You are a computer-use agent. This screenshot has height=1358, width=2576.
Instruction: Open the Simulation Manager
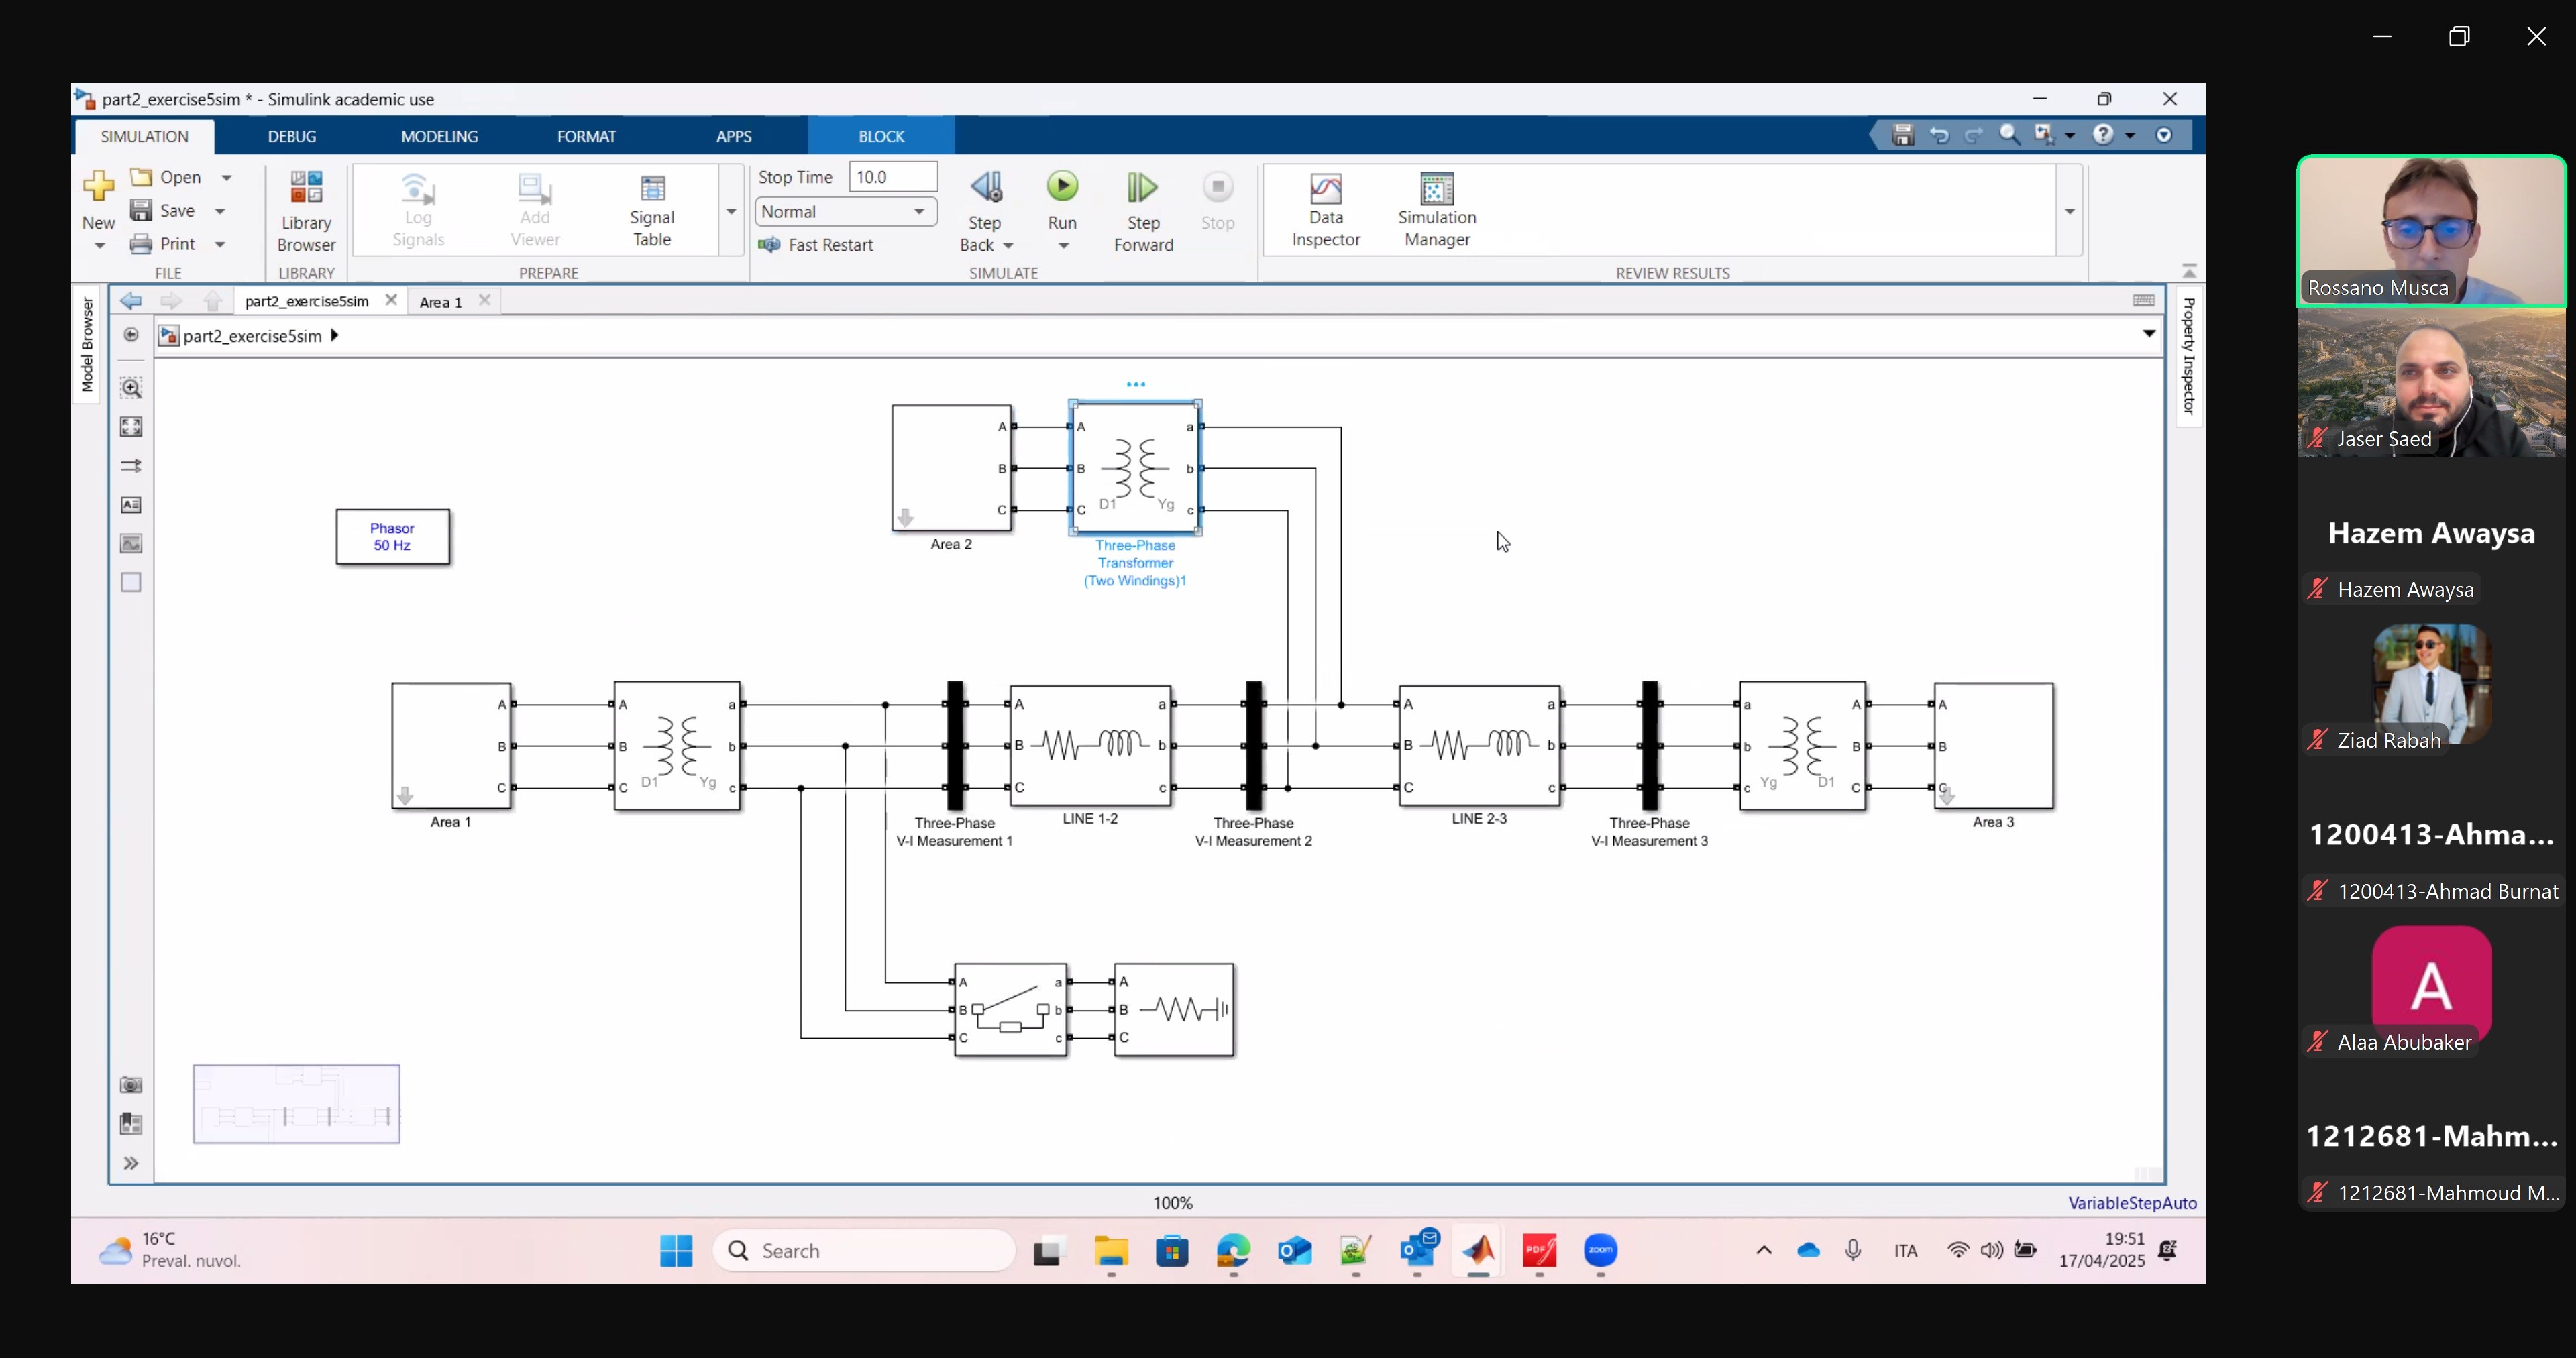click(x=1437, y=211)
